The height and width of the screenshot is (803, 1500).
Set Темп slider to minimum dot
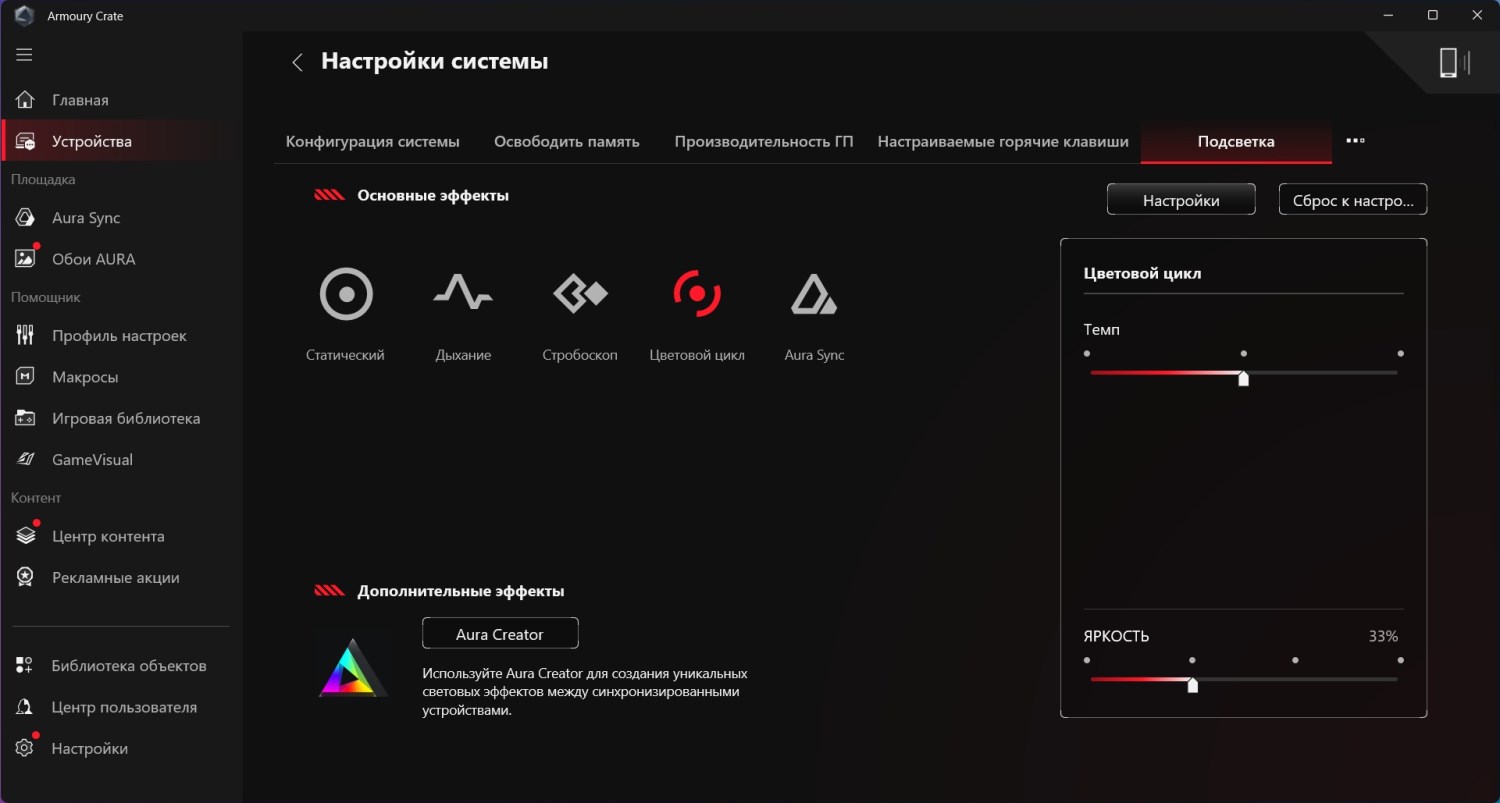pos(1087,353)
